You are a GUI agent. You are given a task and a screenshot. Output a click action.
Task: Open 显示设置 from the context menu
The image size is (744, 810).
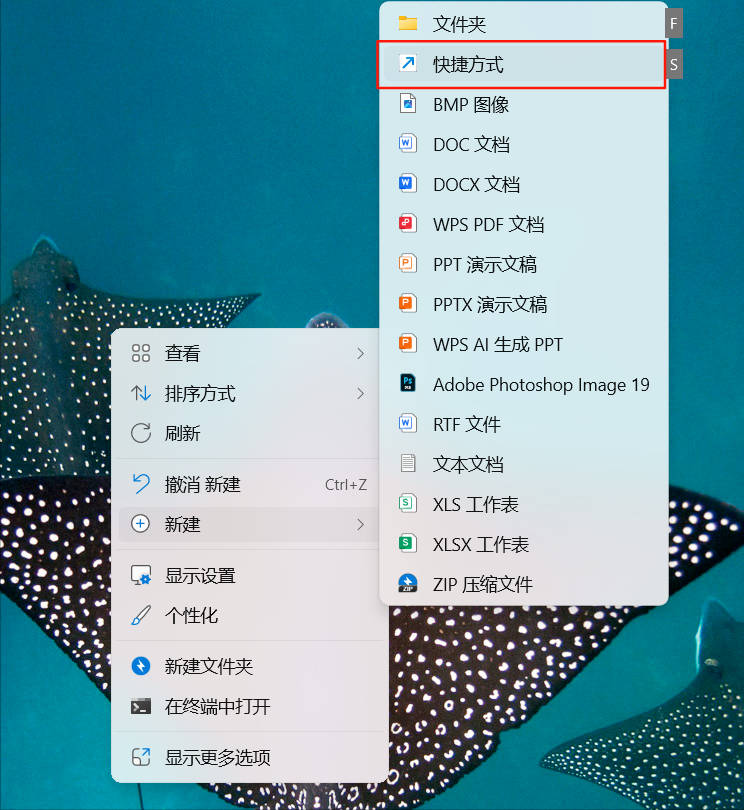point(250,575)
